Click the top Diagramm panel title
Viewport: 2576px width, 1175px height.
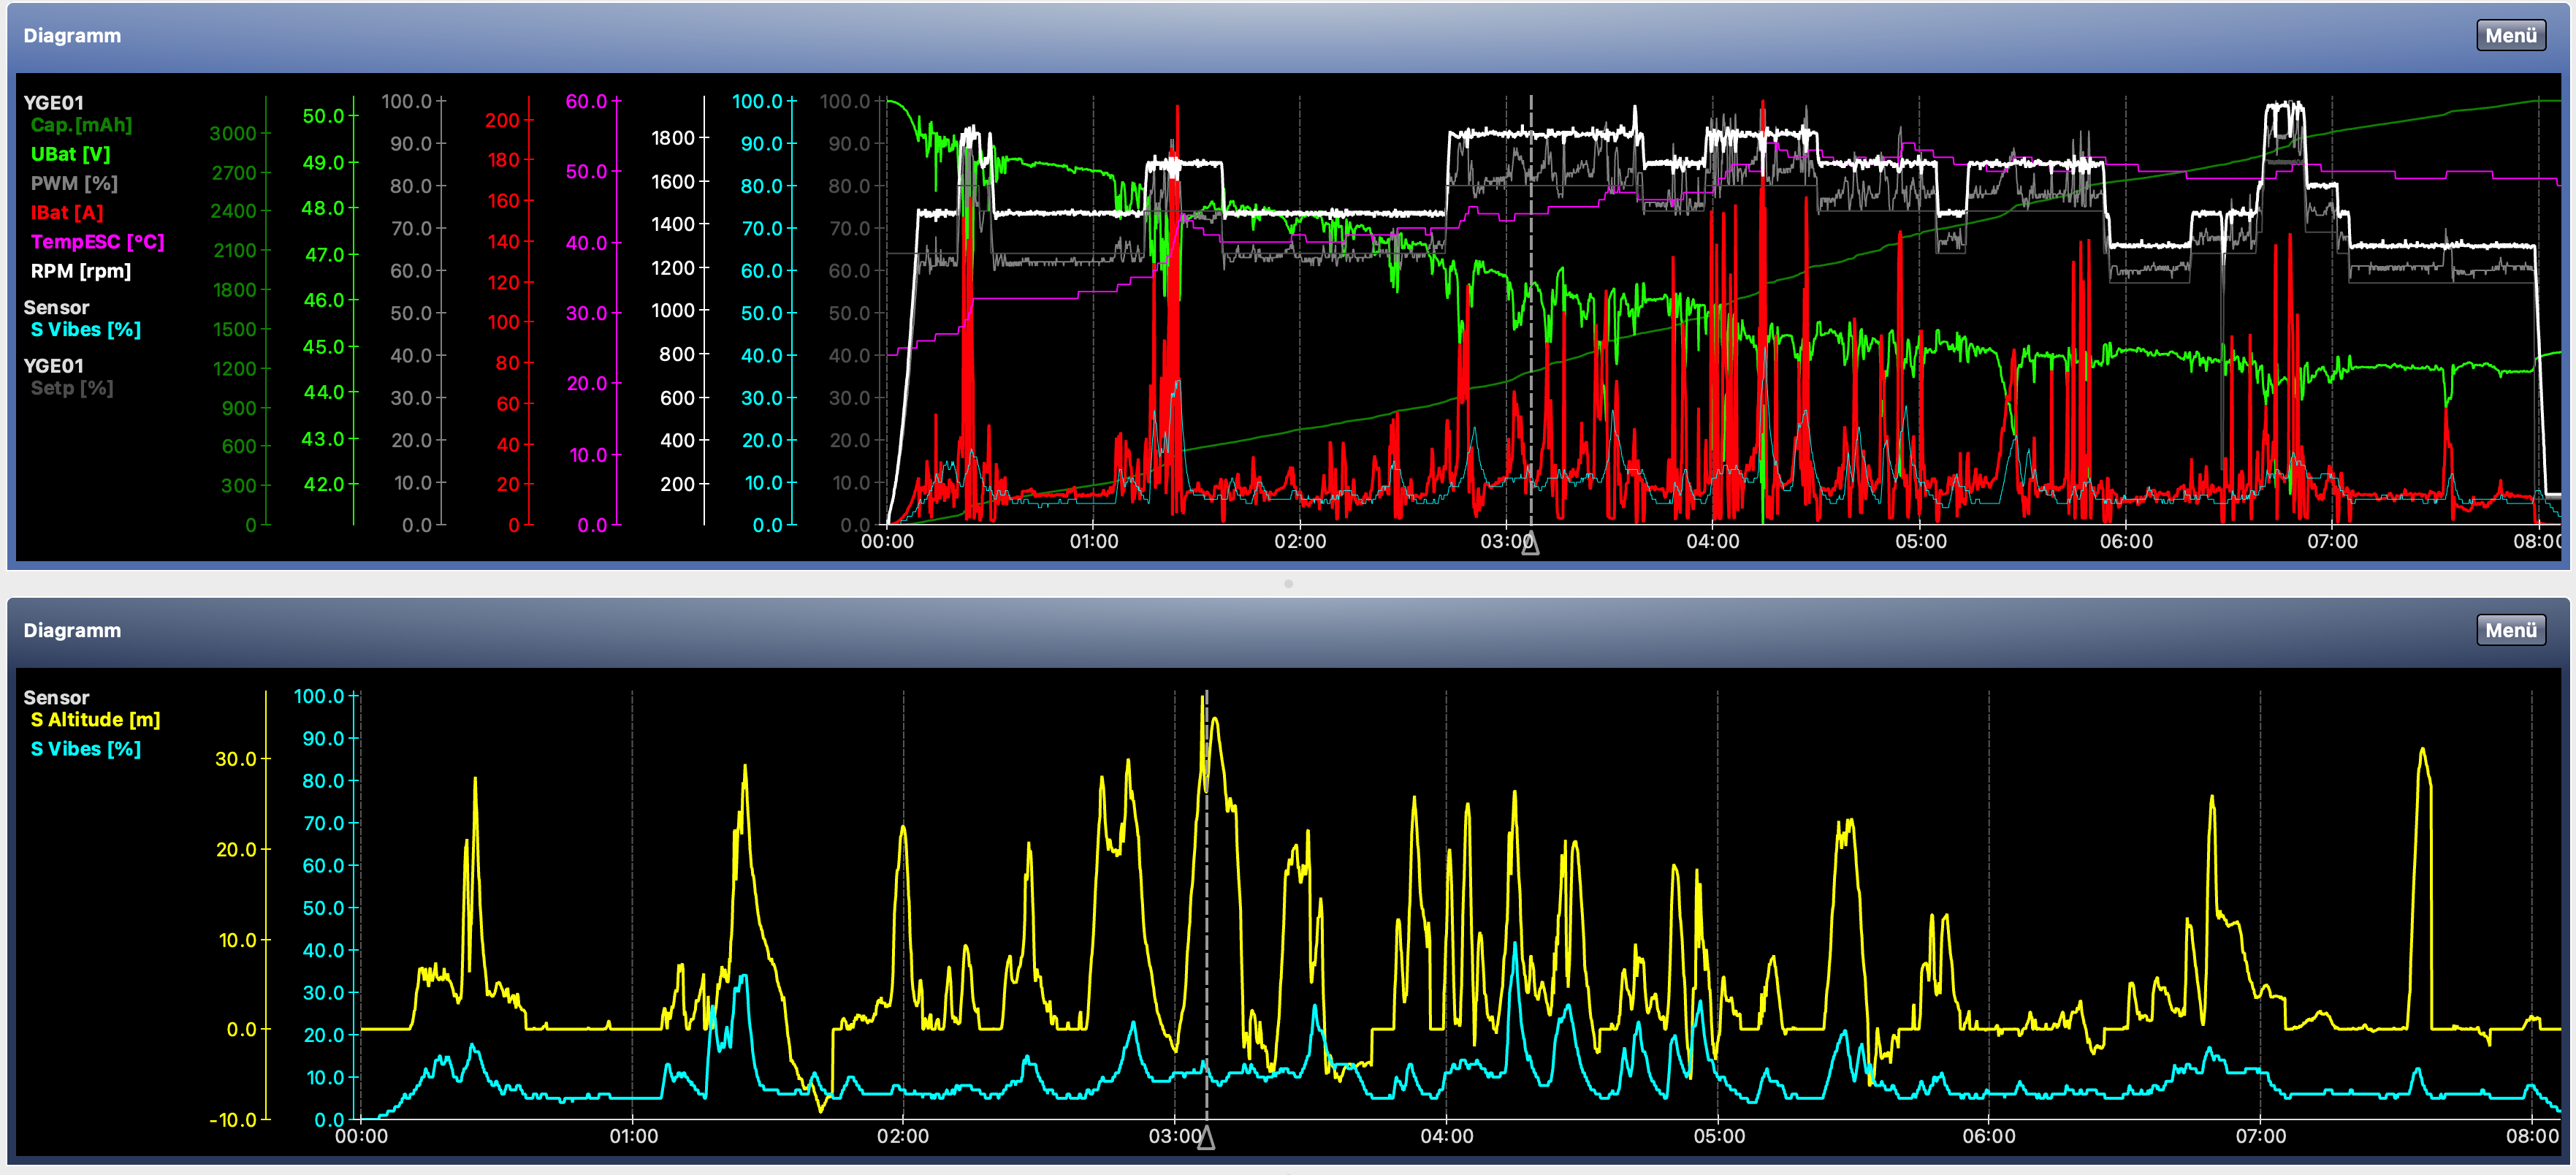point(72,35)
